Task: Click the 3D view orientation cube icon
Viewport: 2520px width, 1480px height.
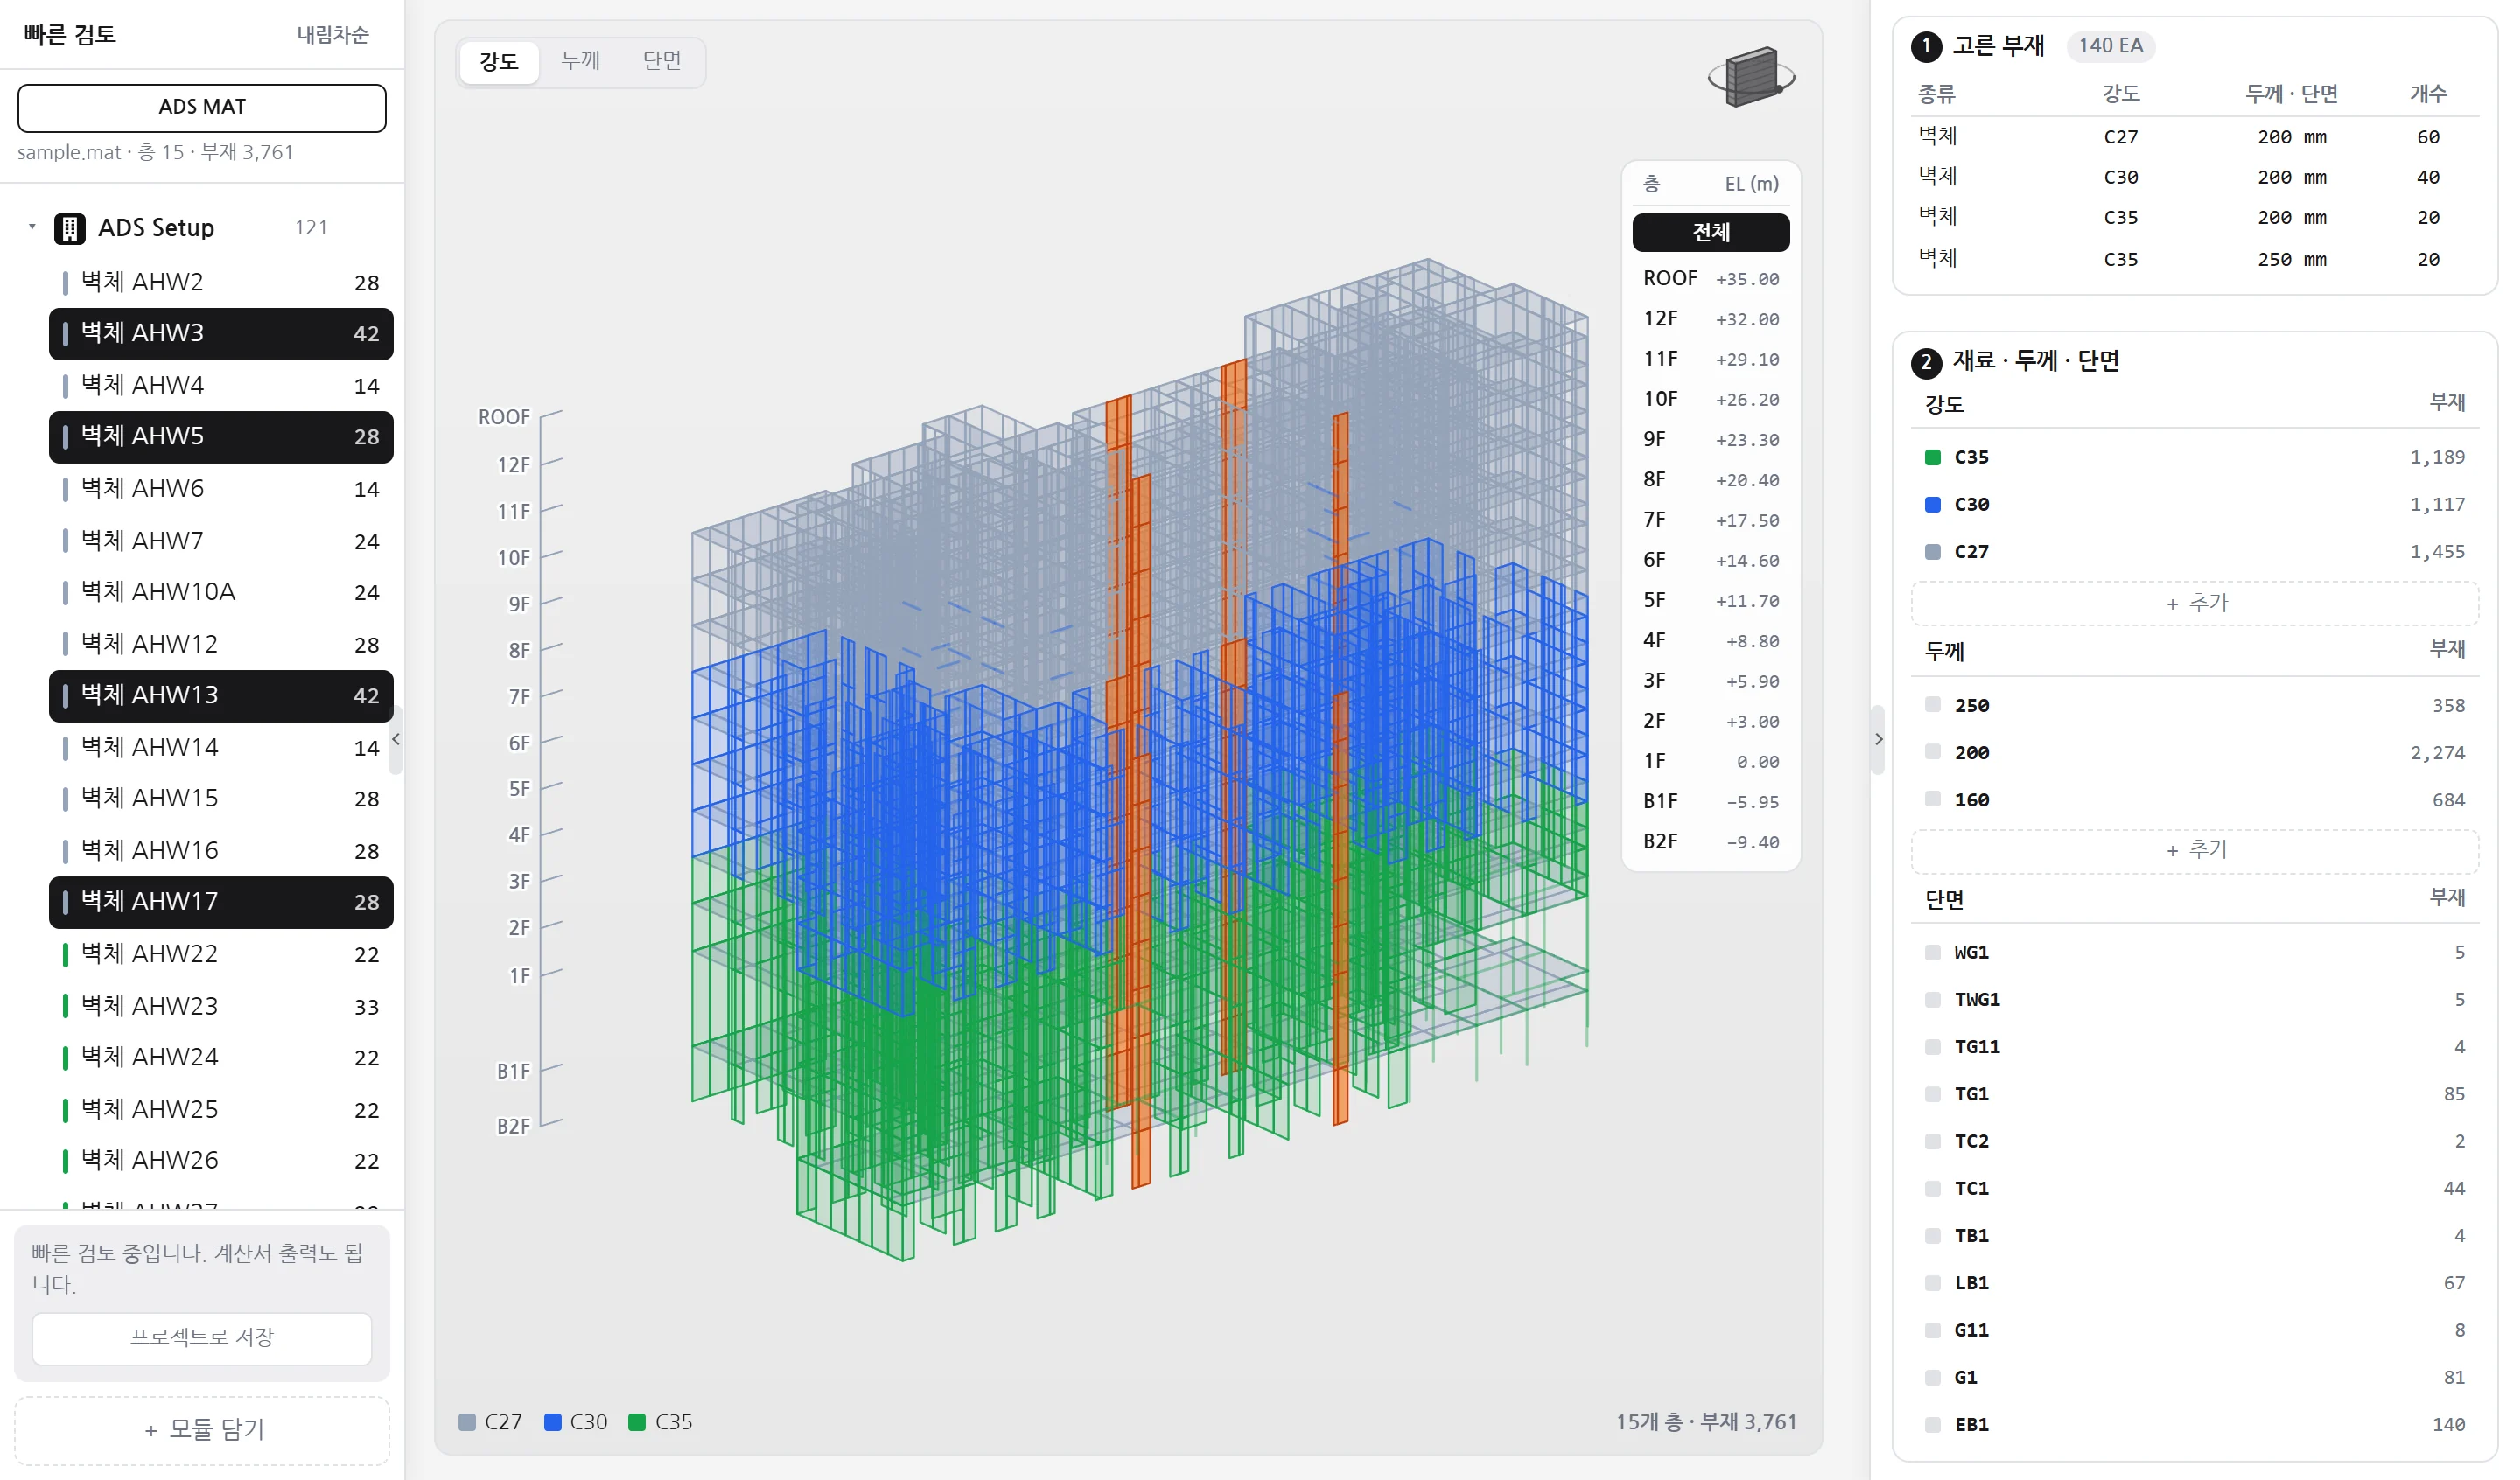Action: click(x=1750, y=77)
